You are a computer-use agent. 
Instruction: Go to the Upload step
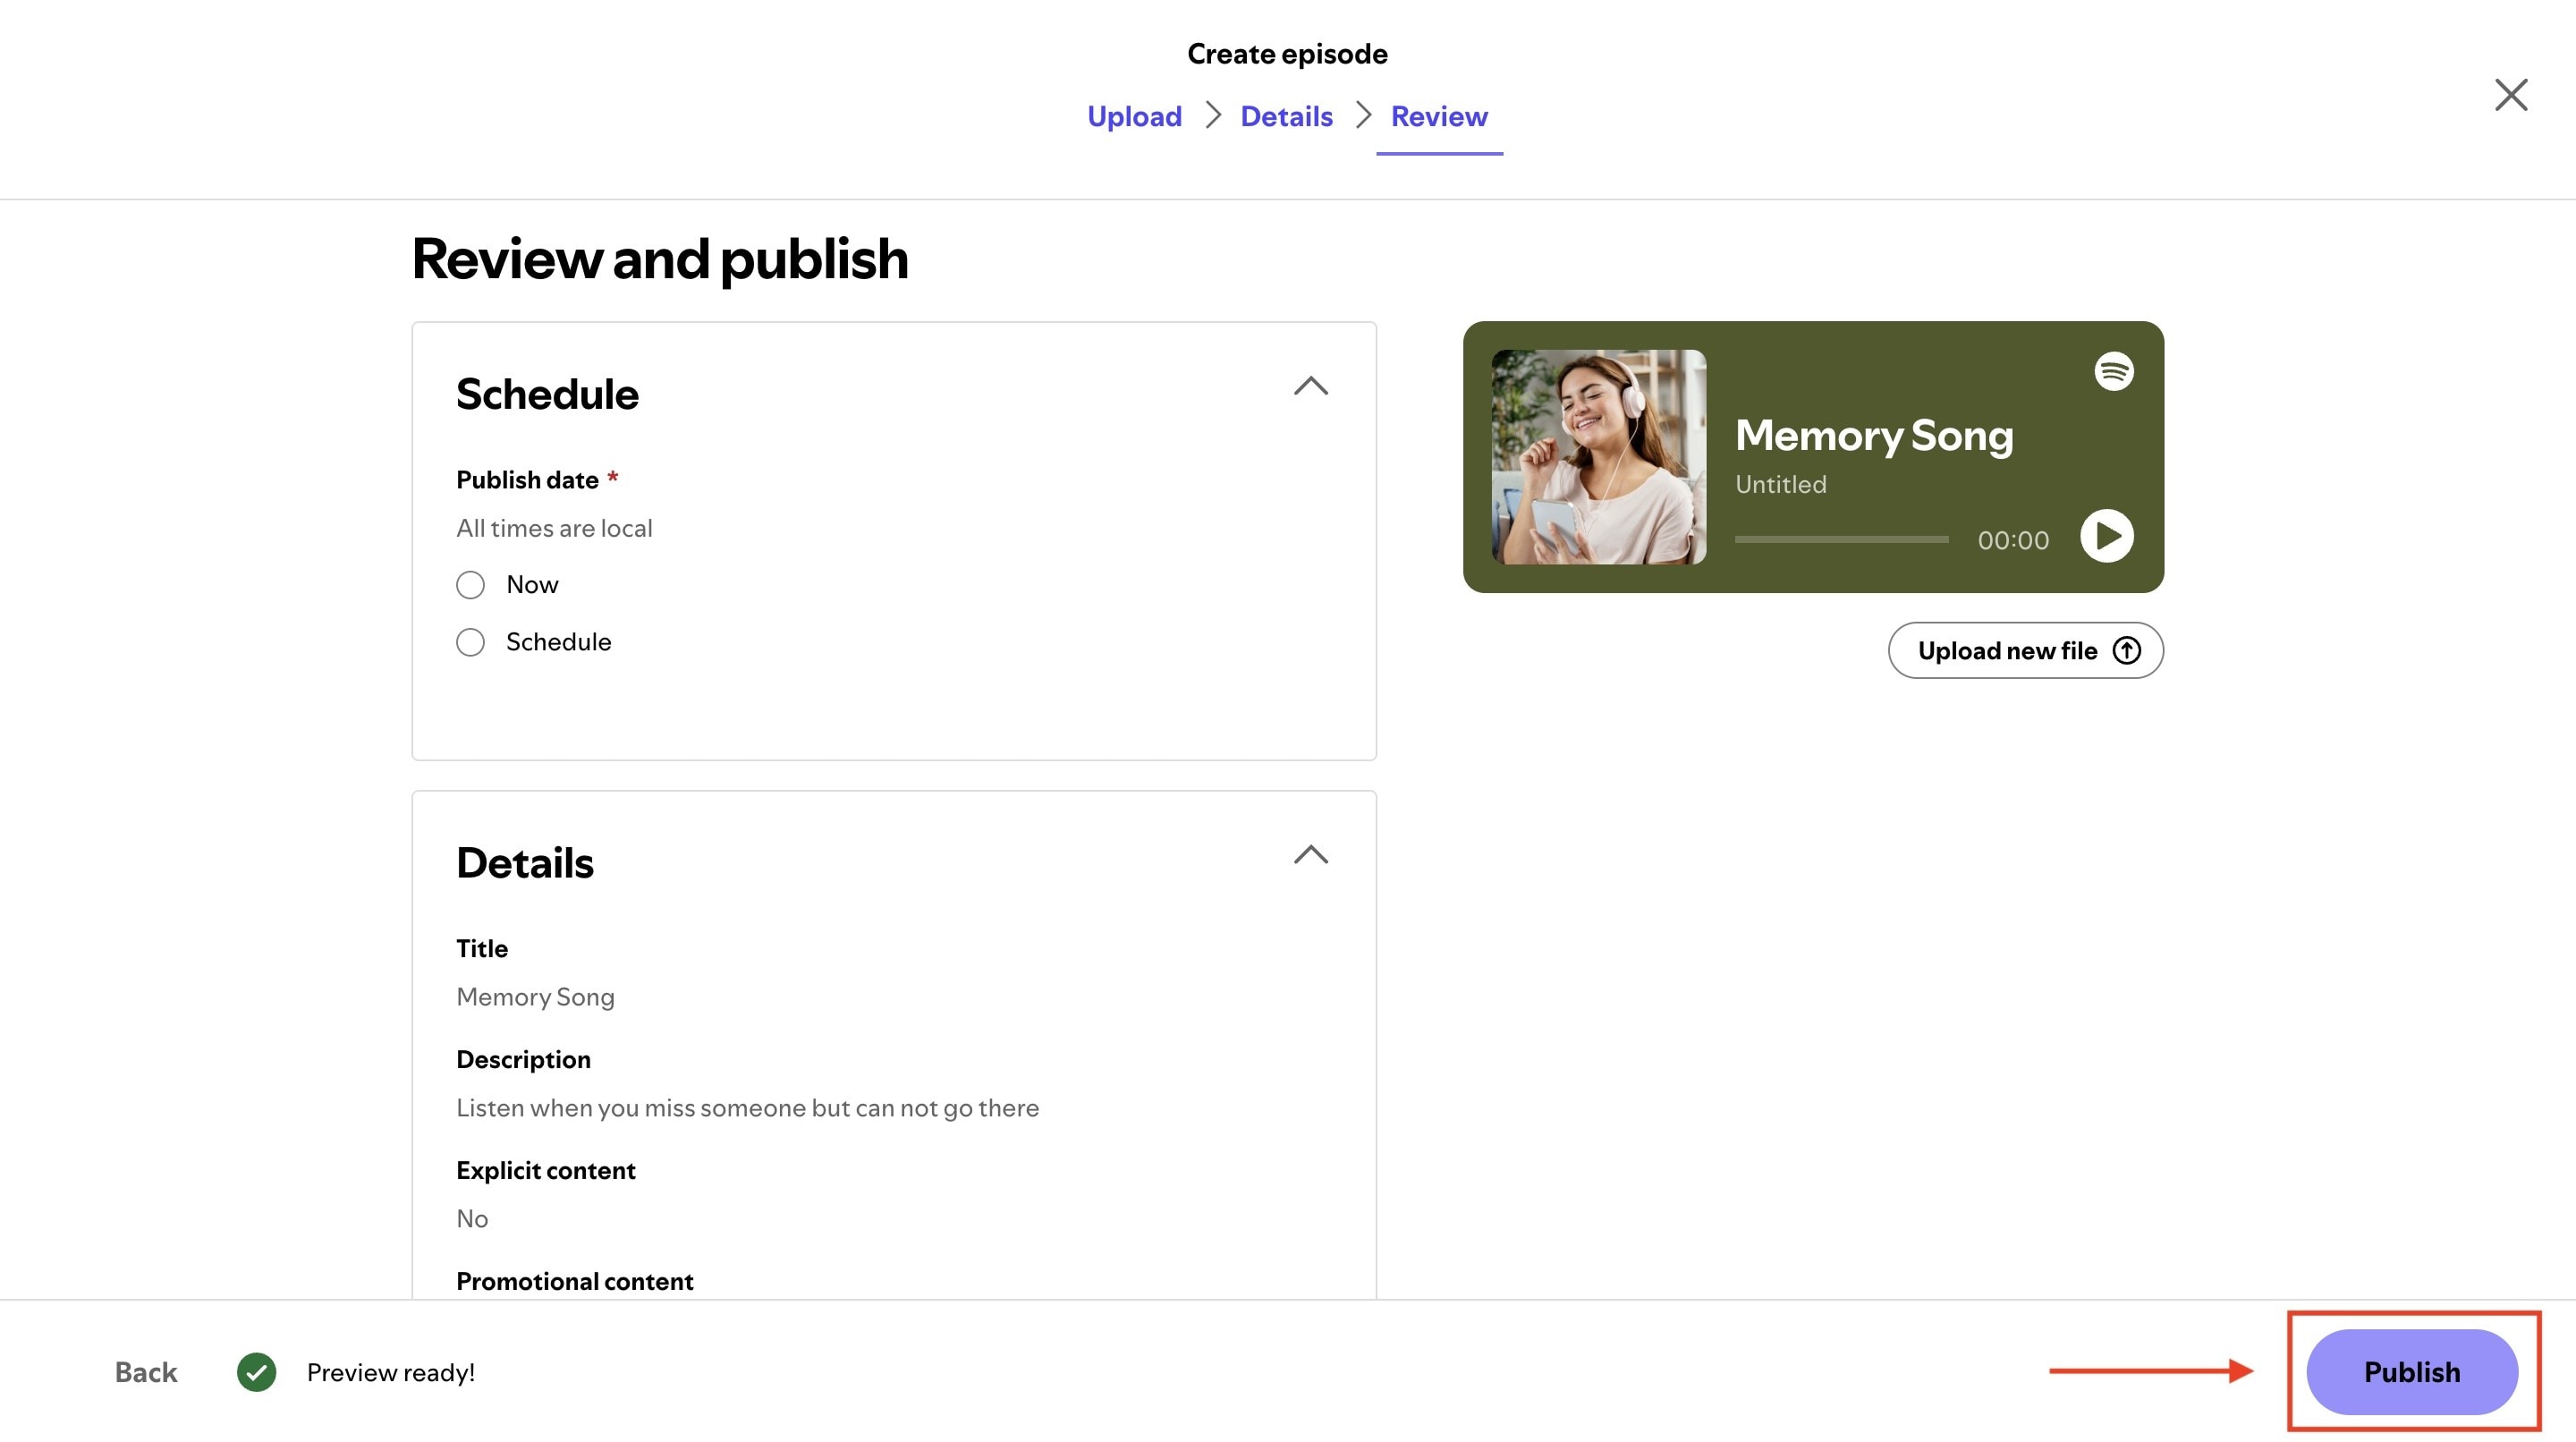pos(1134,116)
